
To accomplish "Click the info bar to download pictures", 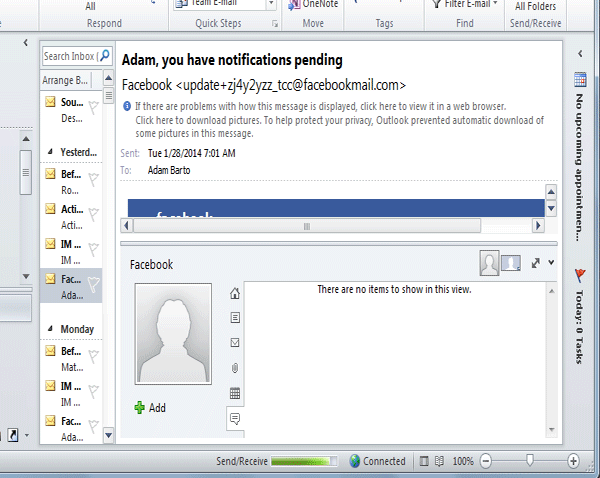I will (339, 127).
